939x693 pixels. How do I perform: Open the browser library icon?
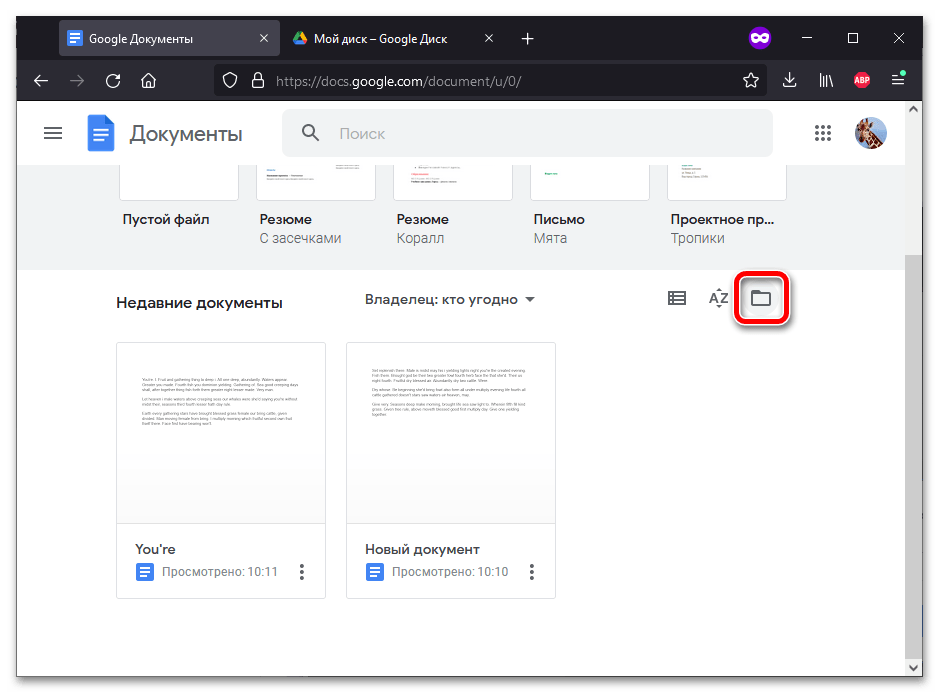click(x=826, y=80)
